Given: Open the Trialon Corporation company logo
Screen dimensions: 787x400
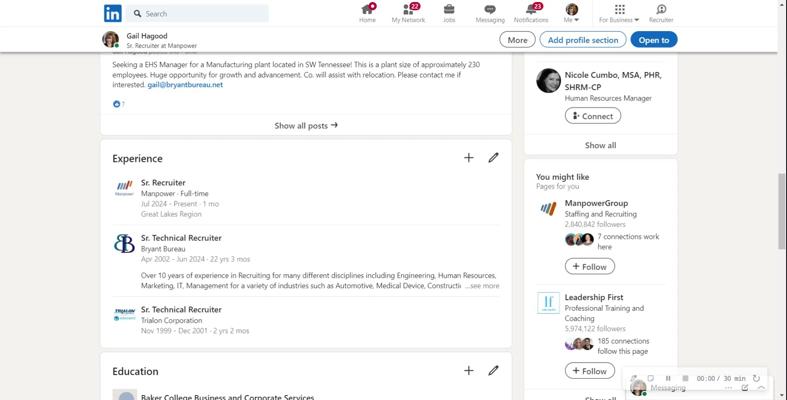Looking at the screenshot, I should tap(124, 315).
